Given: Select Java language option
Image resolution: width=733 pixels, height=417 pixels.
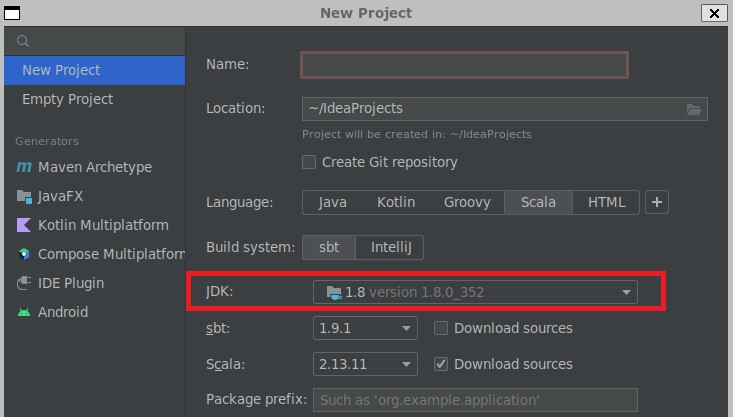Looking at the screenshot, I should (x=332, y=202).
